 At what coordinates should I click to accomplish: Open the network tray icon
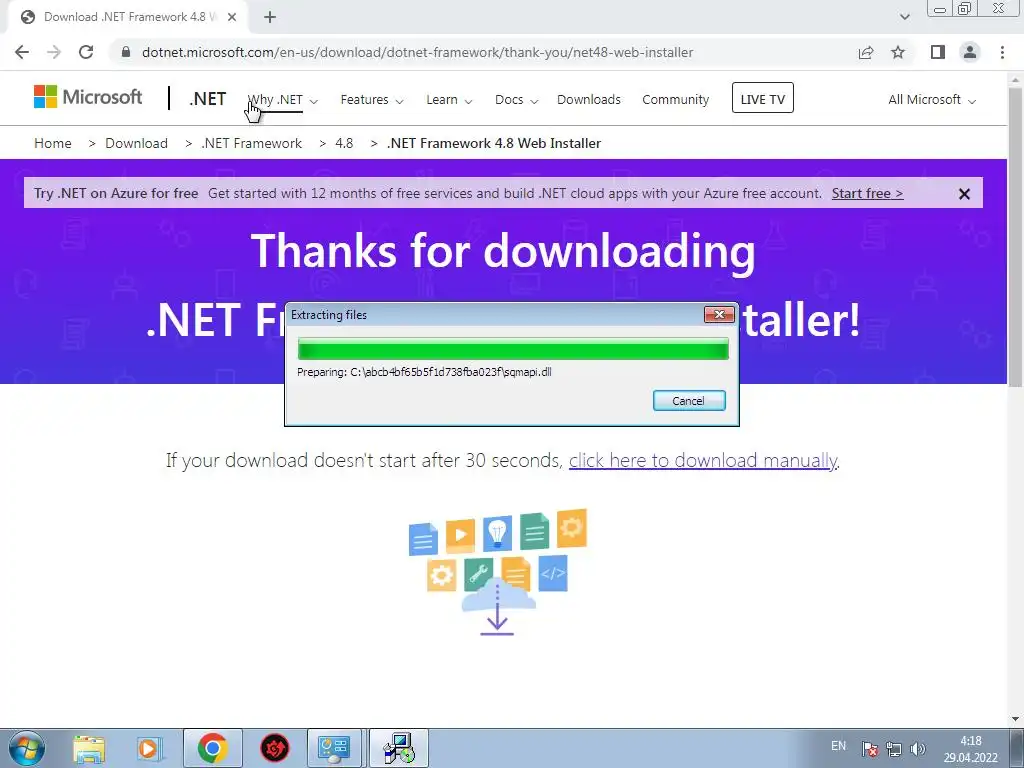coord(893,749)
